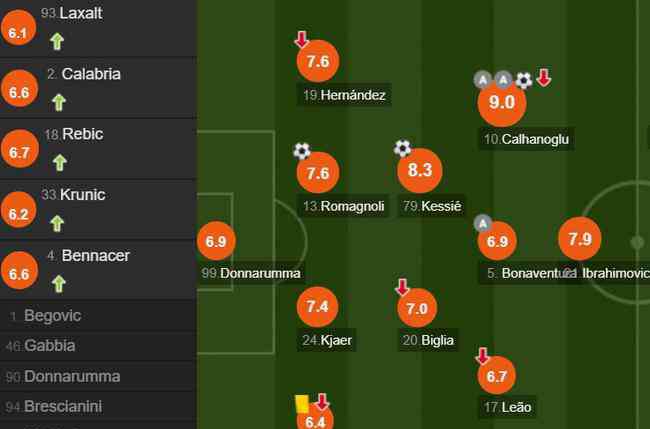Click the assist badge above Bonaventura
Viewport: 650px width, 429px height.
click(x=483, y=224)
